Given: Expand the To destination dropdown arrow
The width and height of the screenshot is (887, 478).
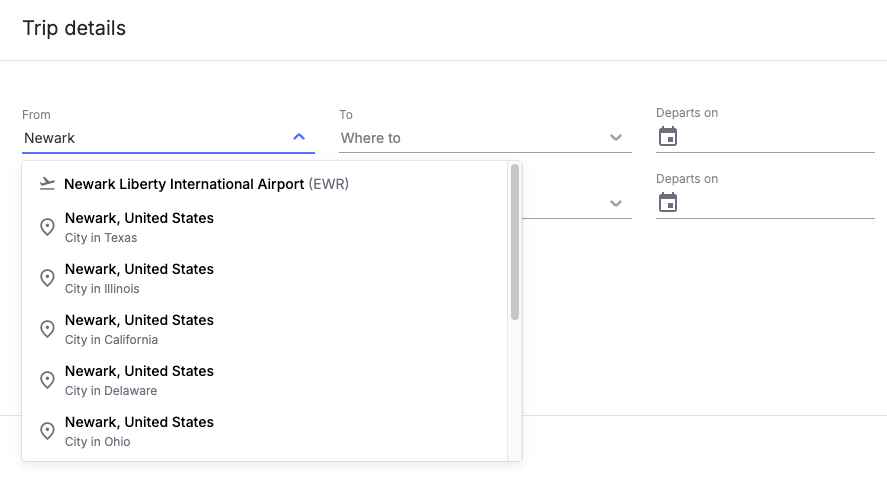Looking at the screenshot, I should tap(616, 138).
